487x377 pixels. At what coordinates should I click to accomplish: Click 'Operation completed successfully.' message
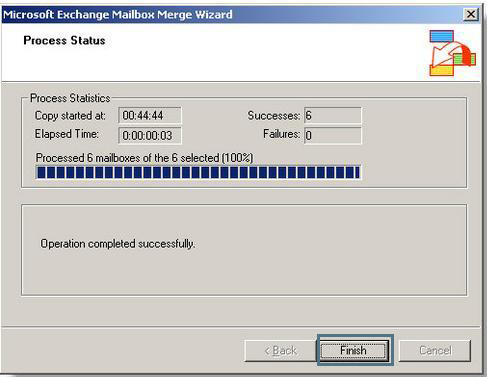click(118, 244)
